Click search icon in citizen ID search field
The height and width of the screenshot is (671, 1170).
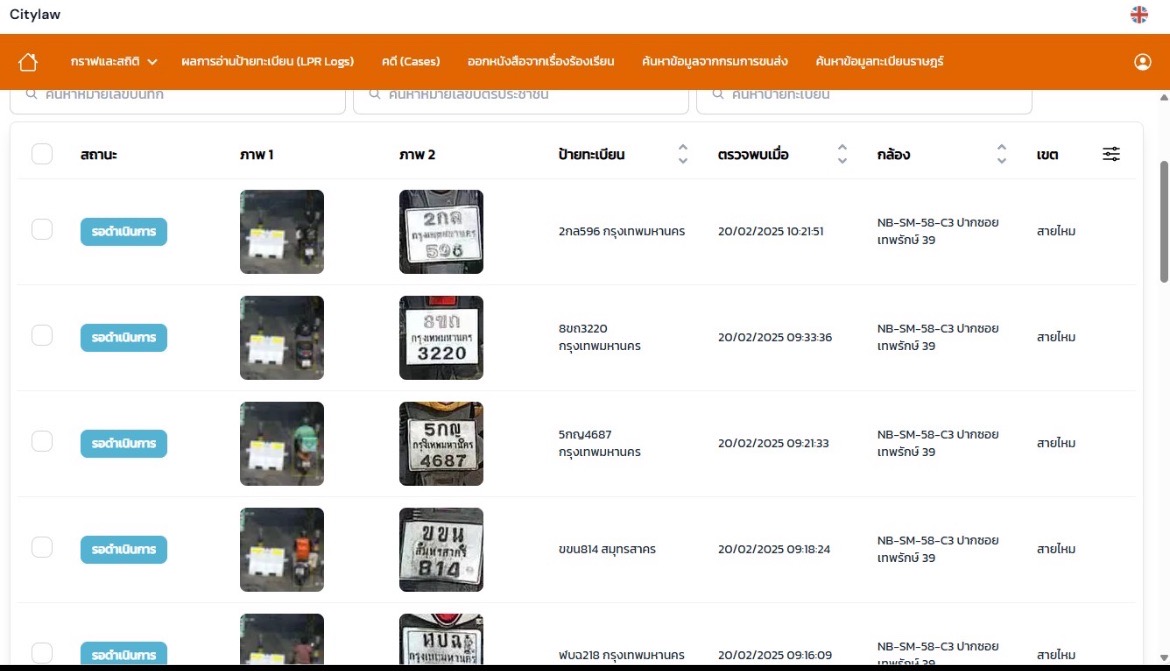pyautogui.click(x=375, y=94)
